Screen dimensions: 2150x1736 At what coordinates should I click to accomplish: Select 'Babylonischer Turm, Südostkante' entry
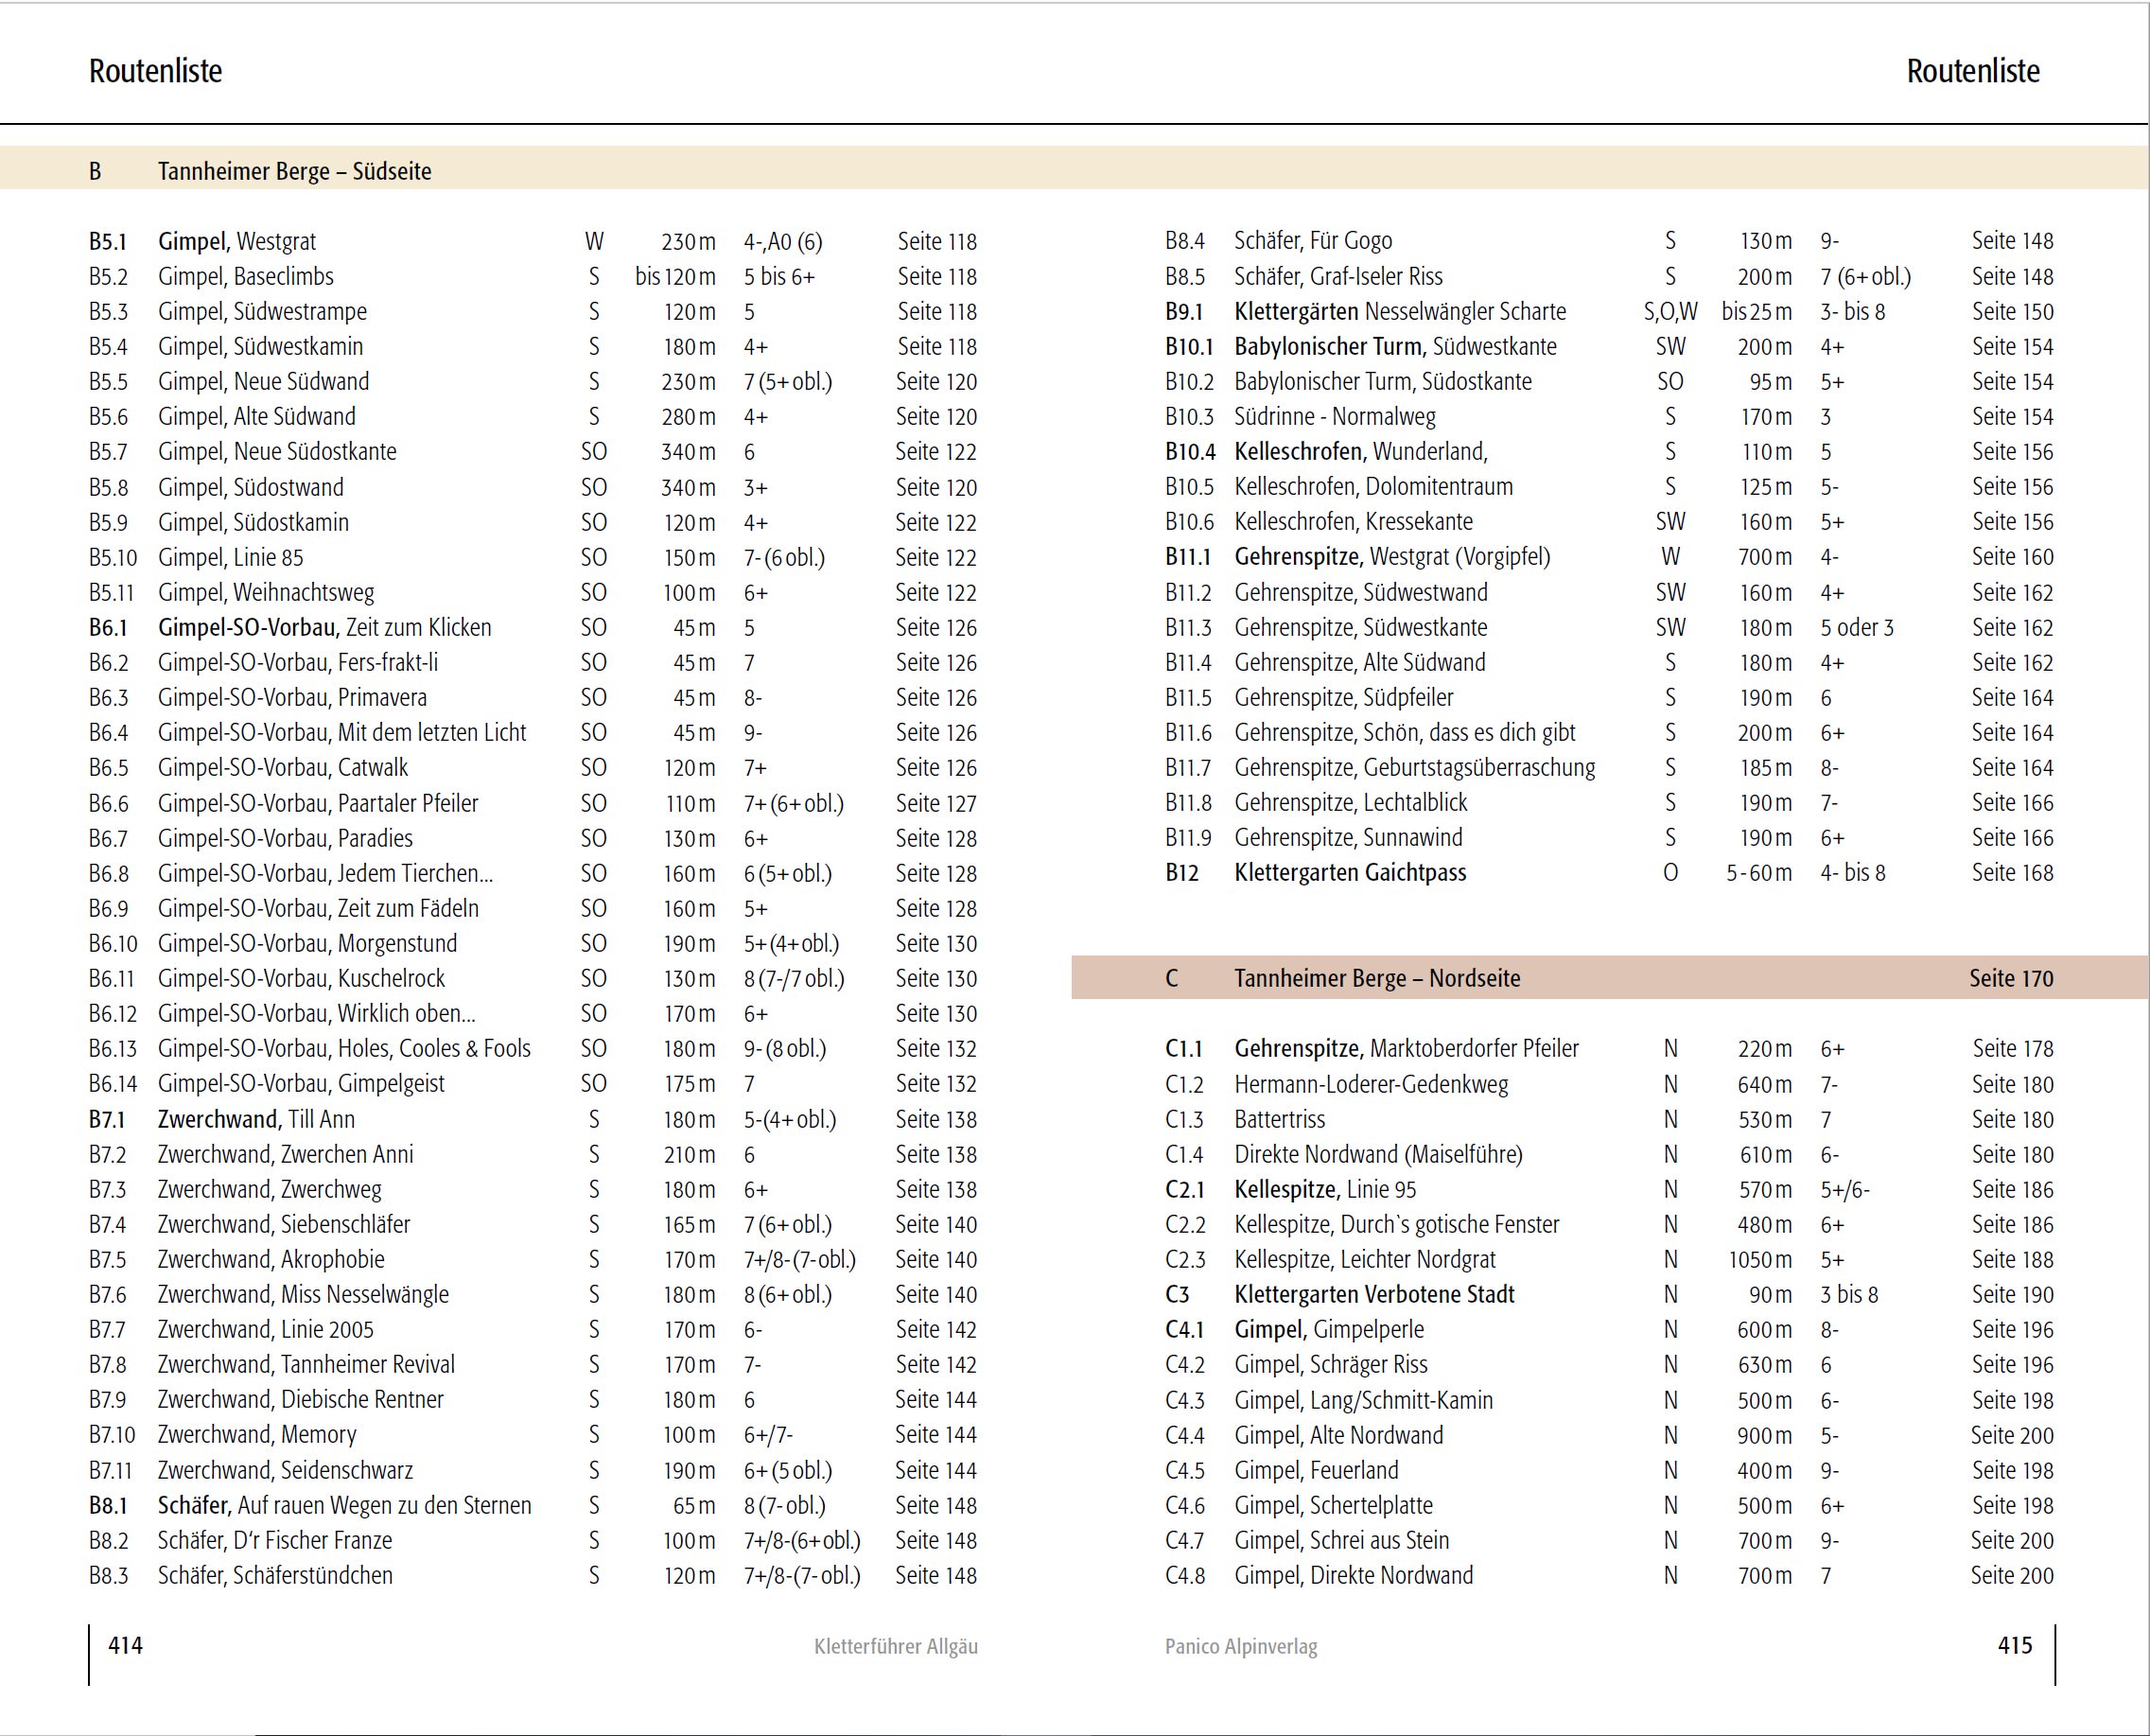(x=1383, y=381)
